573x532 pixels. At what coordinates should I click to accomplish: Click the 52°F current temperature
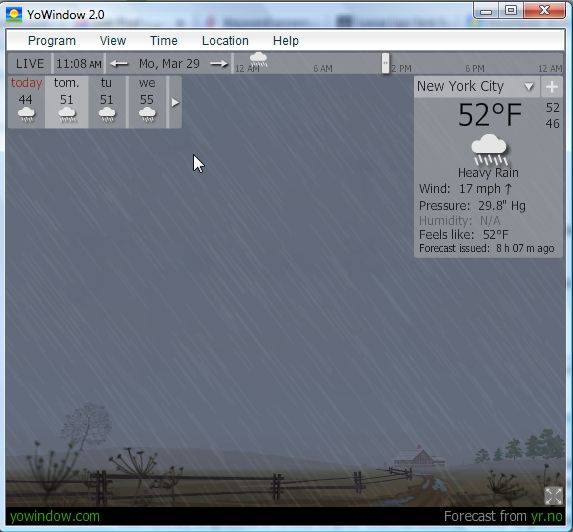[490, 115]
